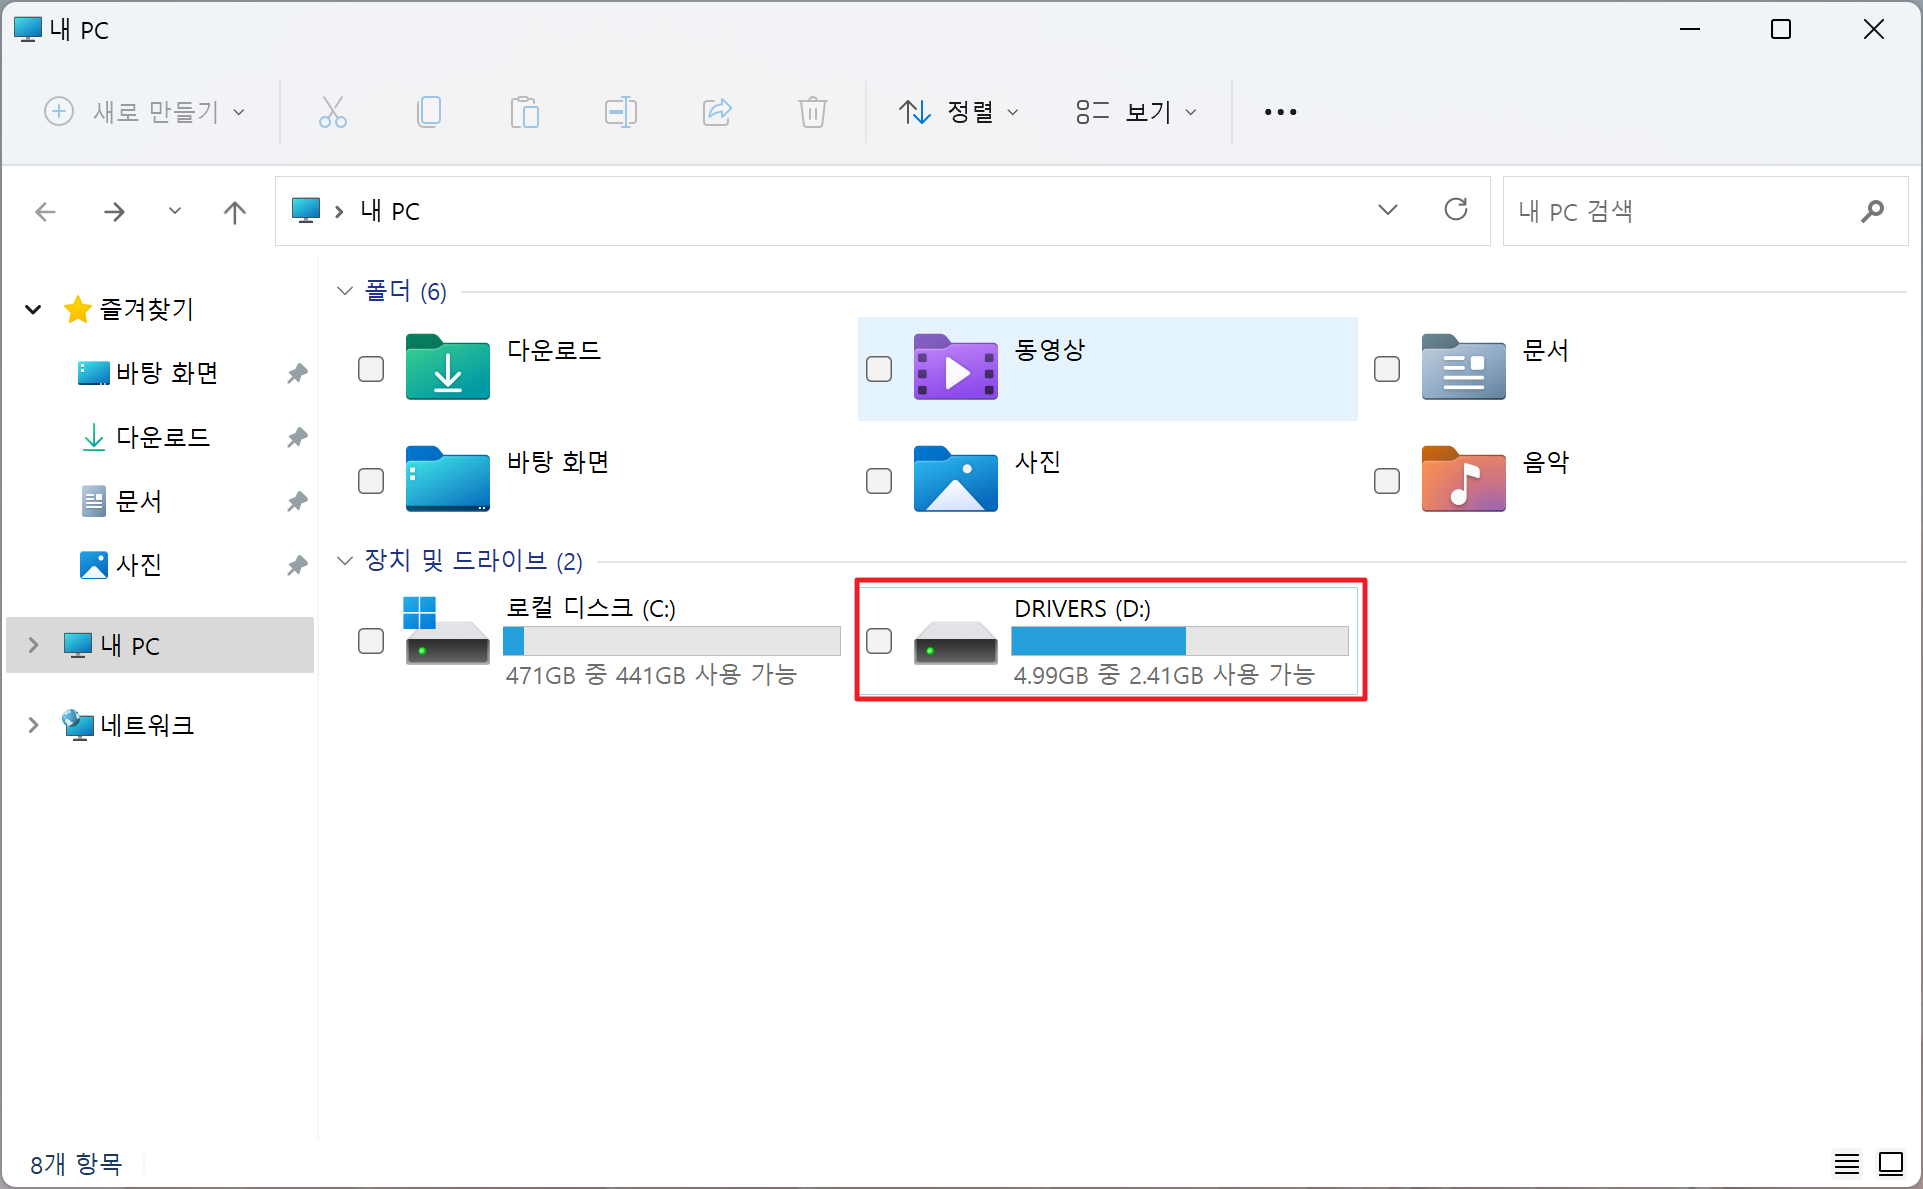The height and width of the screenshot is (1189, 1923).
Task: Switch to large icons view in status bar
Action: (x=1890, y=1163)
